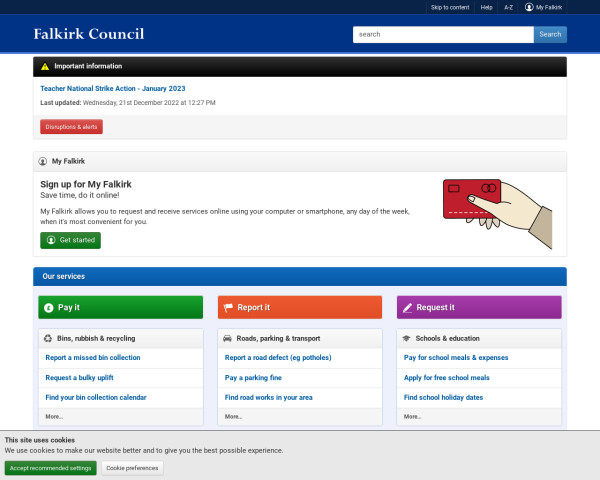Open Apply for free school meals

[447, 378]
